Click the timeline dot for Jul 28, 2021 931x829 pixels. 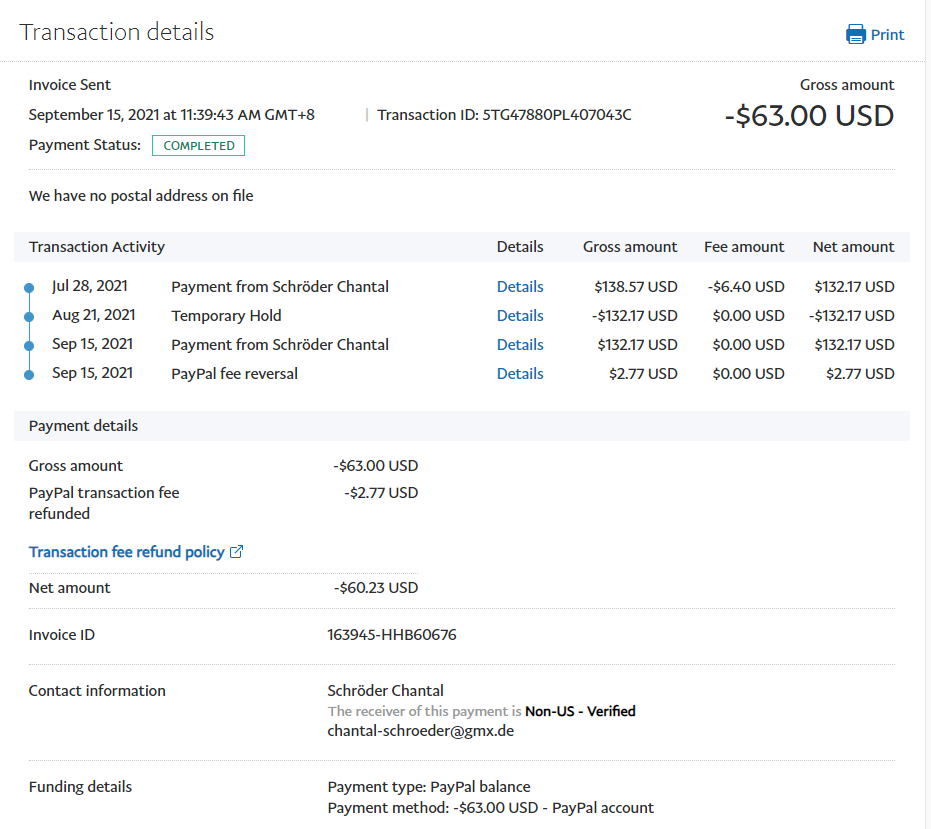point(29,288)
